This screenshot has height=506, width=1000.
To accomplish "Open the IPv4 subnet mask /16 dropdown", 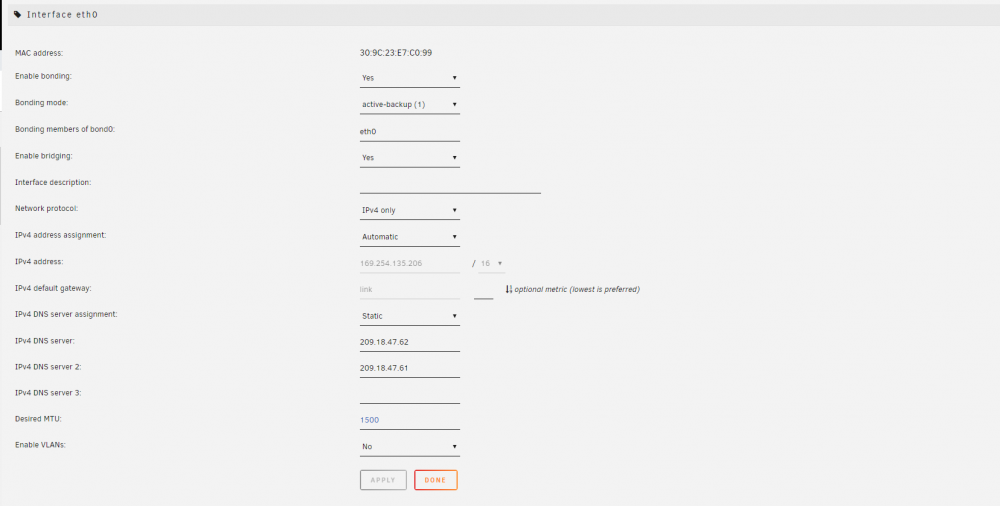I will click(492, 264).
